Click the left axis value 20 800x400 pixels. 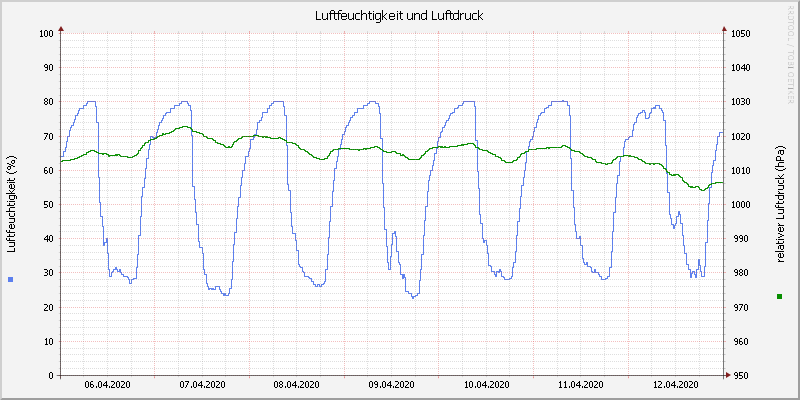tap(48, 307)
